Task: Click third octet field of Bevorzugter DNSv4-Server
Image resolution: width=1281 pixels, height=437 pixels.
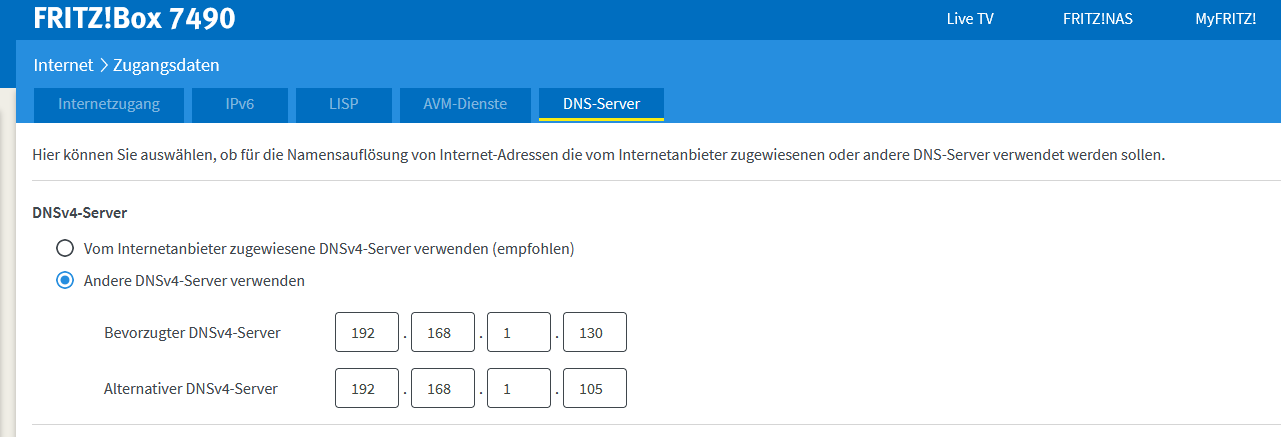Action: click(x=519, y=332)
